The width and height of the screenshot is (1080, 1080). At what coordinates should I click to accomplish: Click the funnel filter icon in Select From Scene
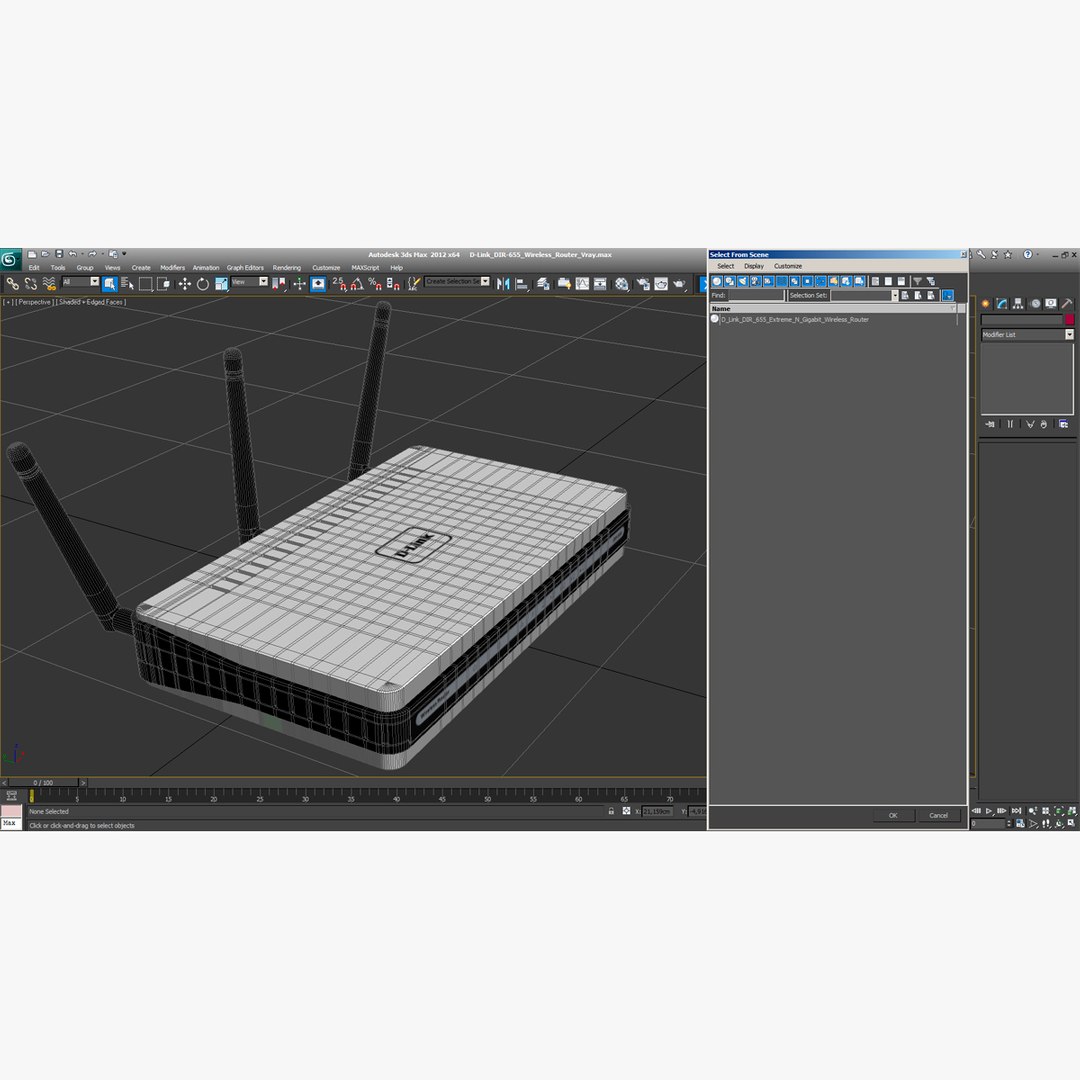(917, 281)
